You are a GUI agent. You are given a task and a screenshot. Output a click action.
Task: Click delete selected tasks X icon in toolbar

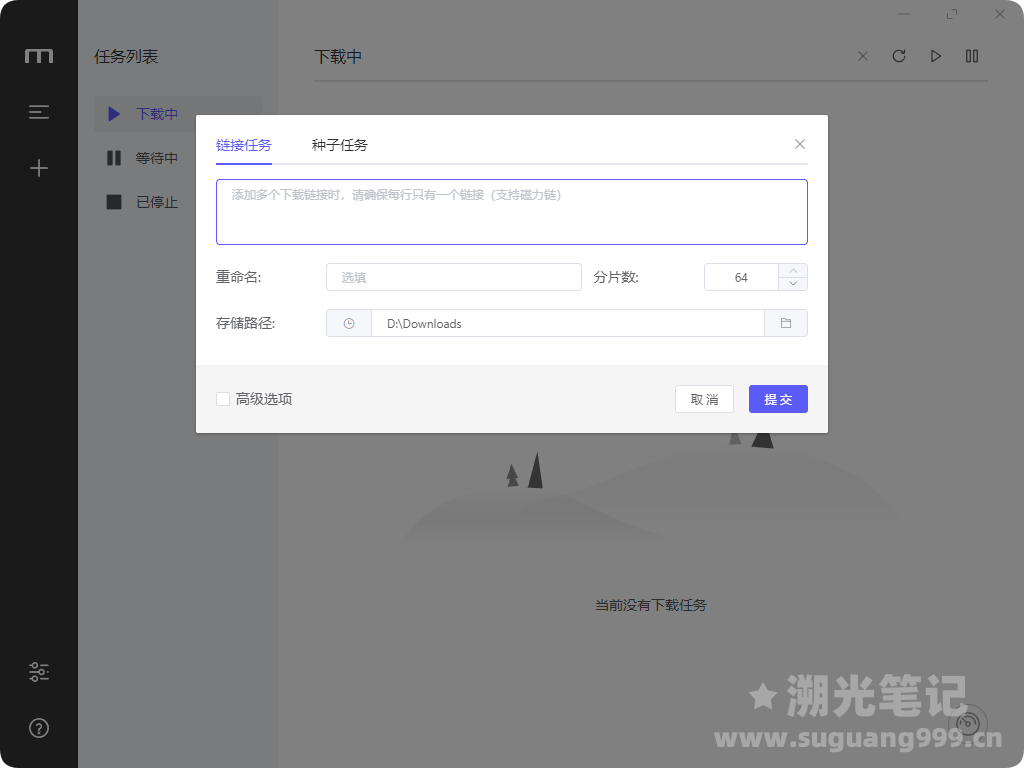863,56
